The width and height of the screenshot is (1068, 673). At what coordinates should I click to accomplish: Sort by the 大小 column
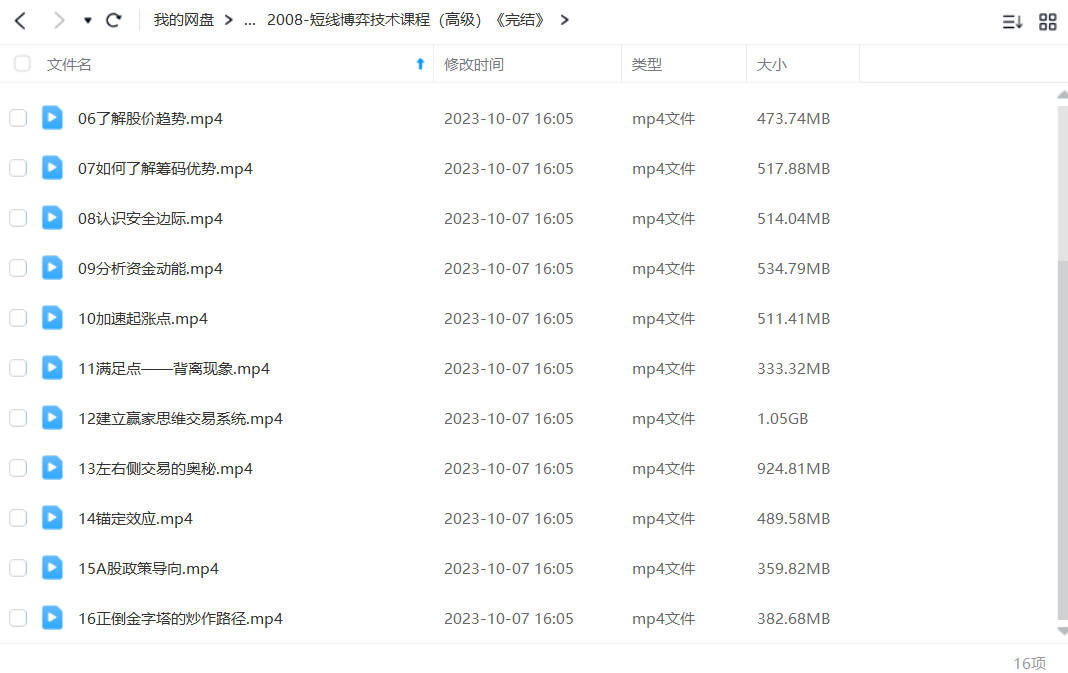pyautogui.click(x=771, y=65)
